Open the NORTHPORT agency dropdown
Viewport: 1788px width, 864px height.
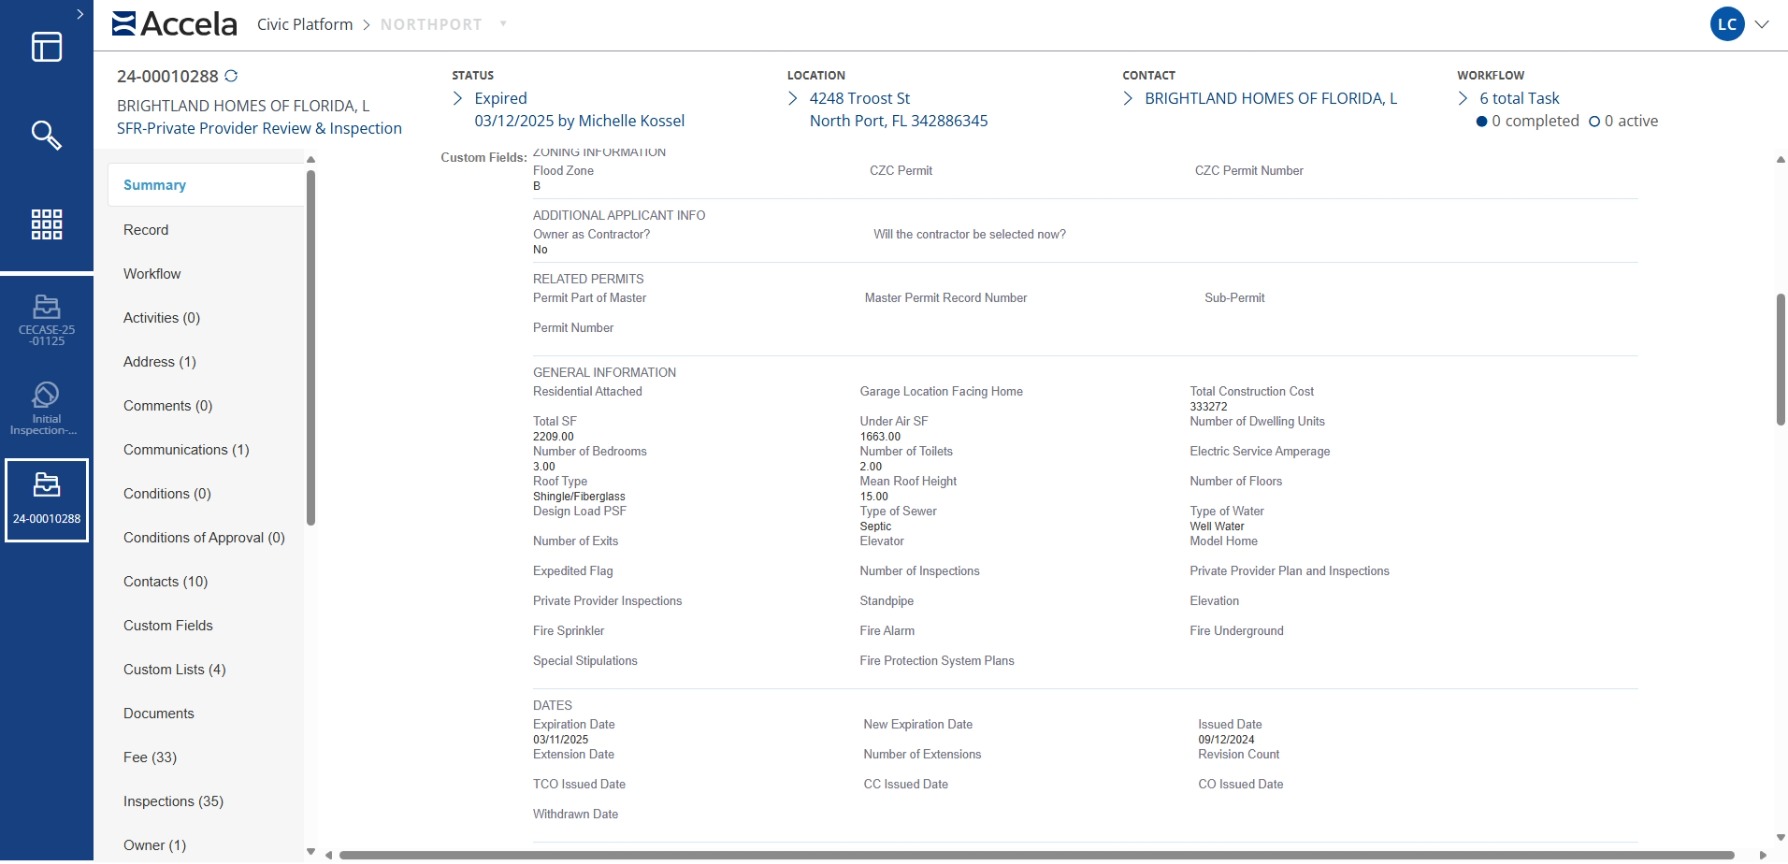tap(503, 24)
